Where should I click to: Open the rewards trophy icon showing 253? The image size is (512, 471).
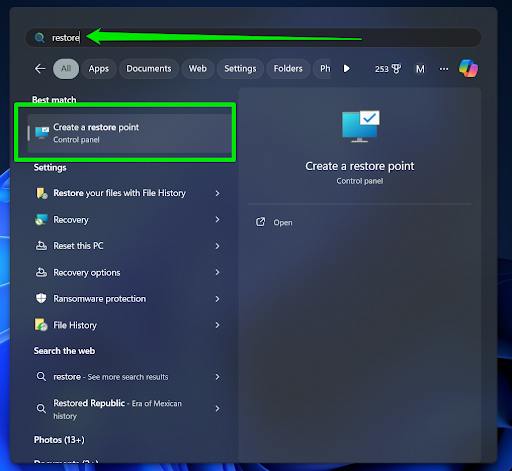point(388,69)
